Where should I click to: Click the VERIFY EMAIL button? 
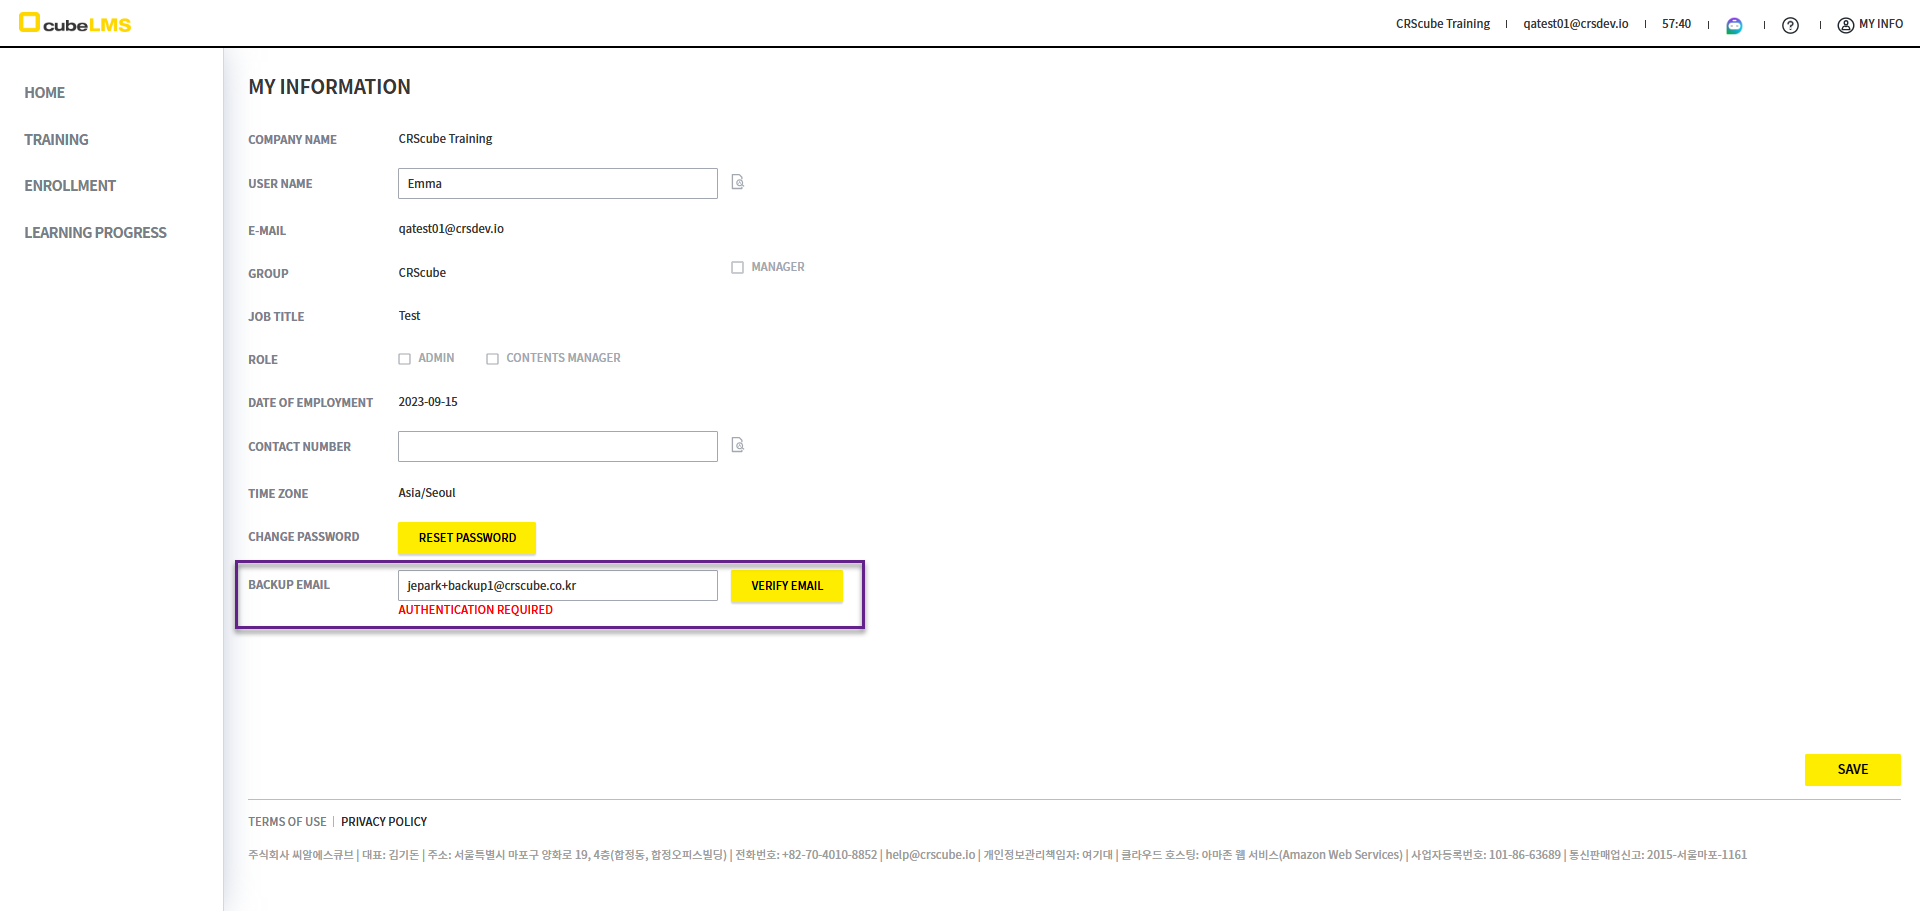click(x=786, y=586)
